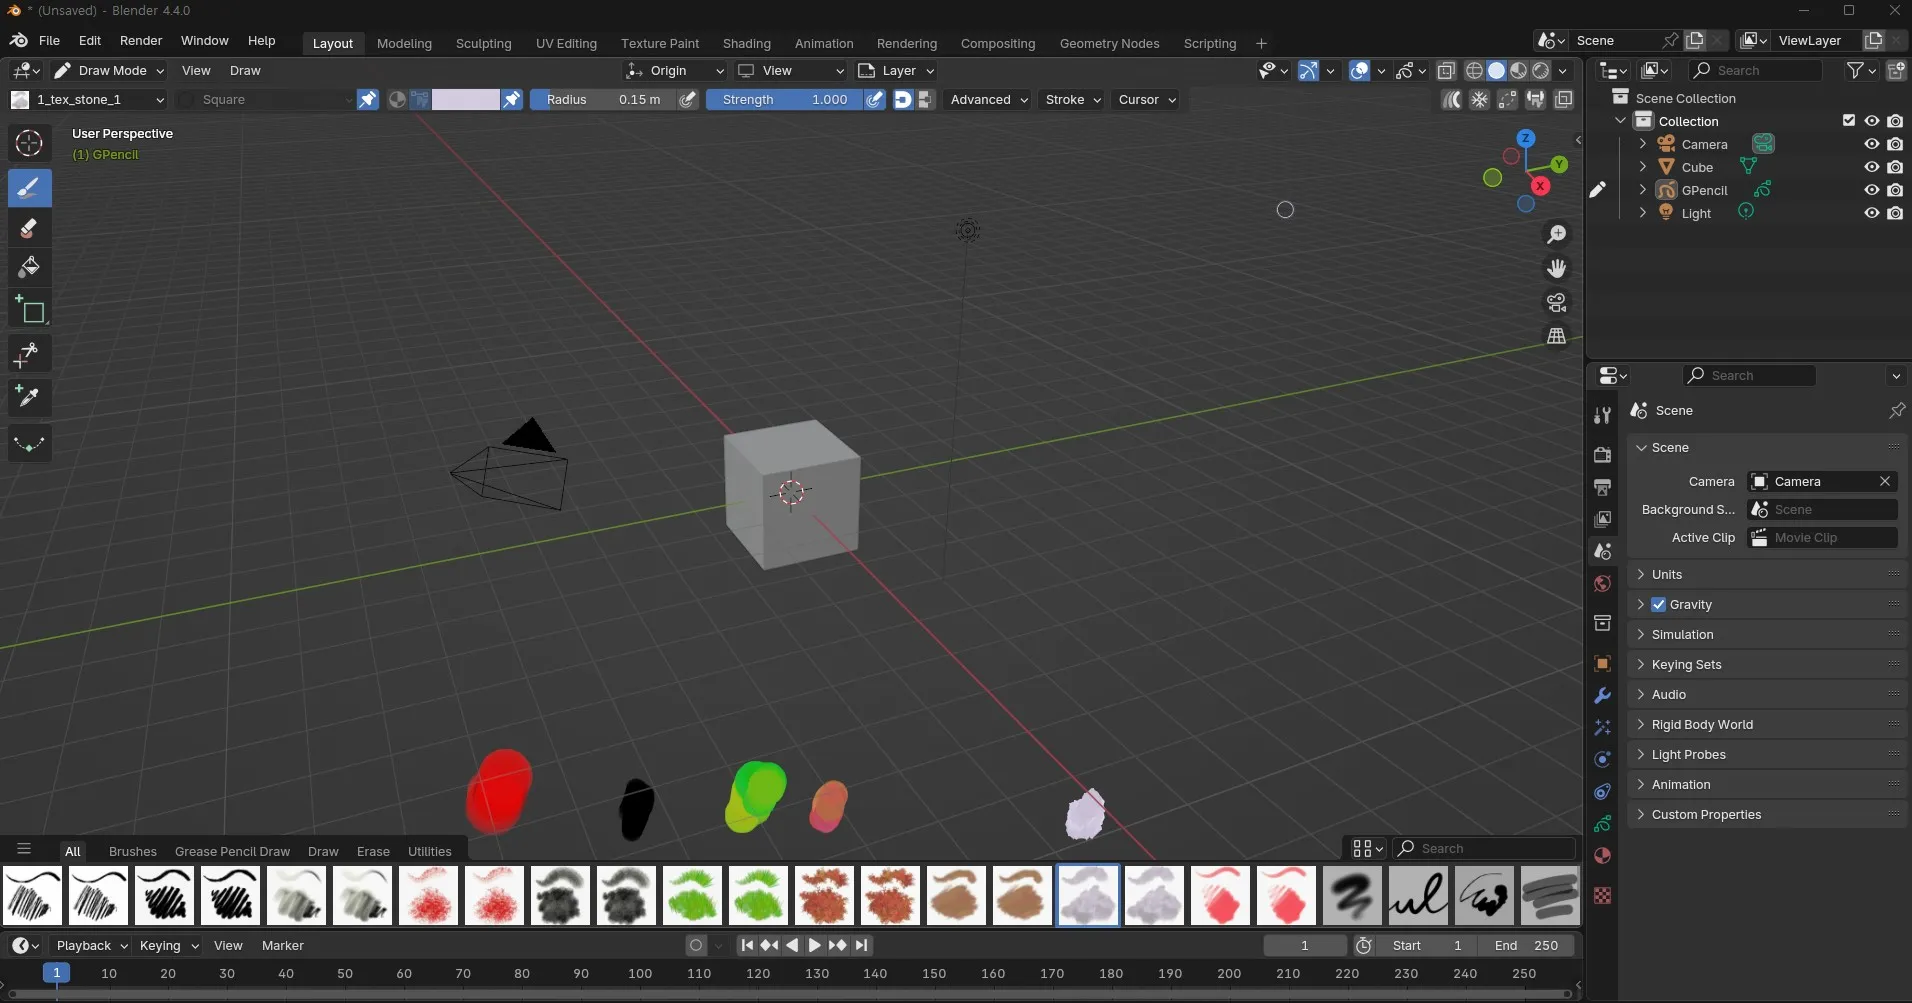
Task: Open the Advanced brush settings dropdown
Action: coord(988,99)
